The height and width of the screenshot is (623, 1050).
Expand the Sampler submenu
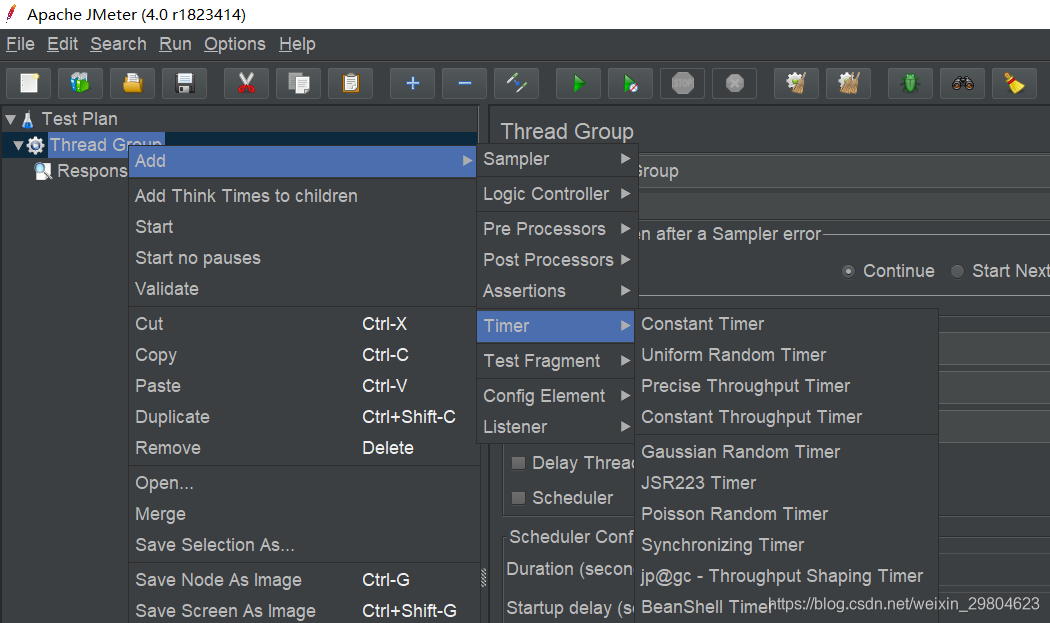coord(556,159)
